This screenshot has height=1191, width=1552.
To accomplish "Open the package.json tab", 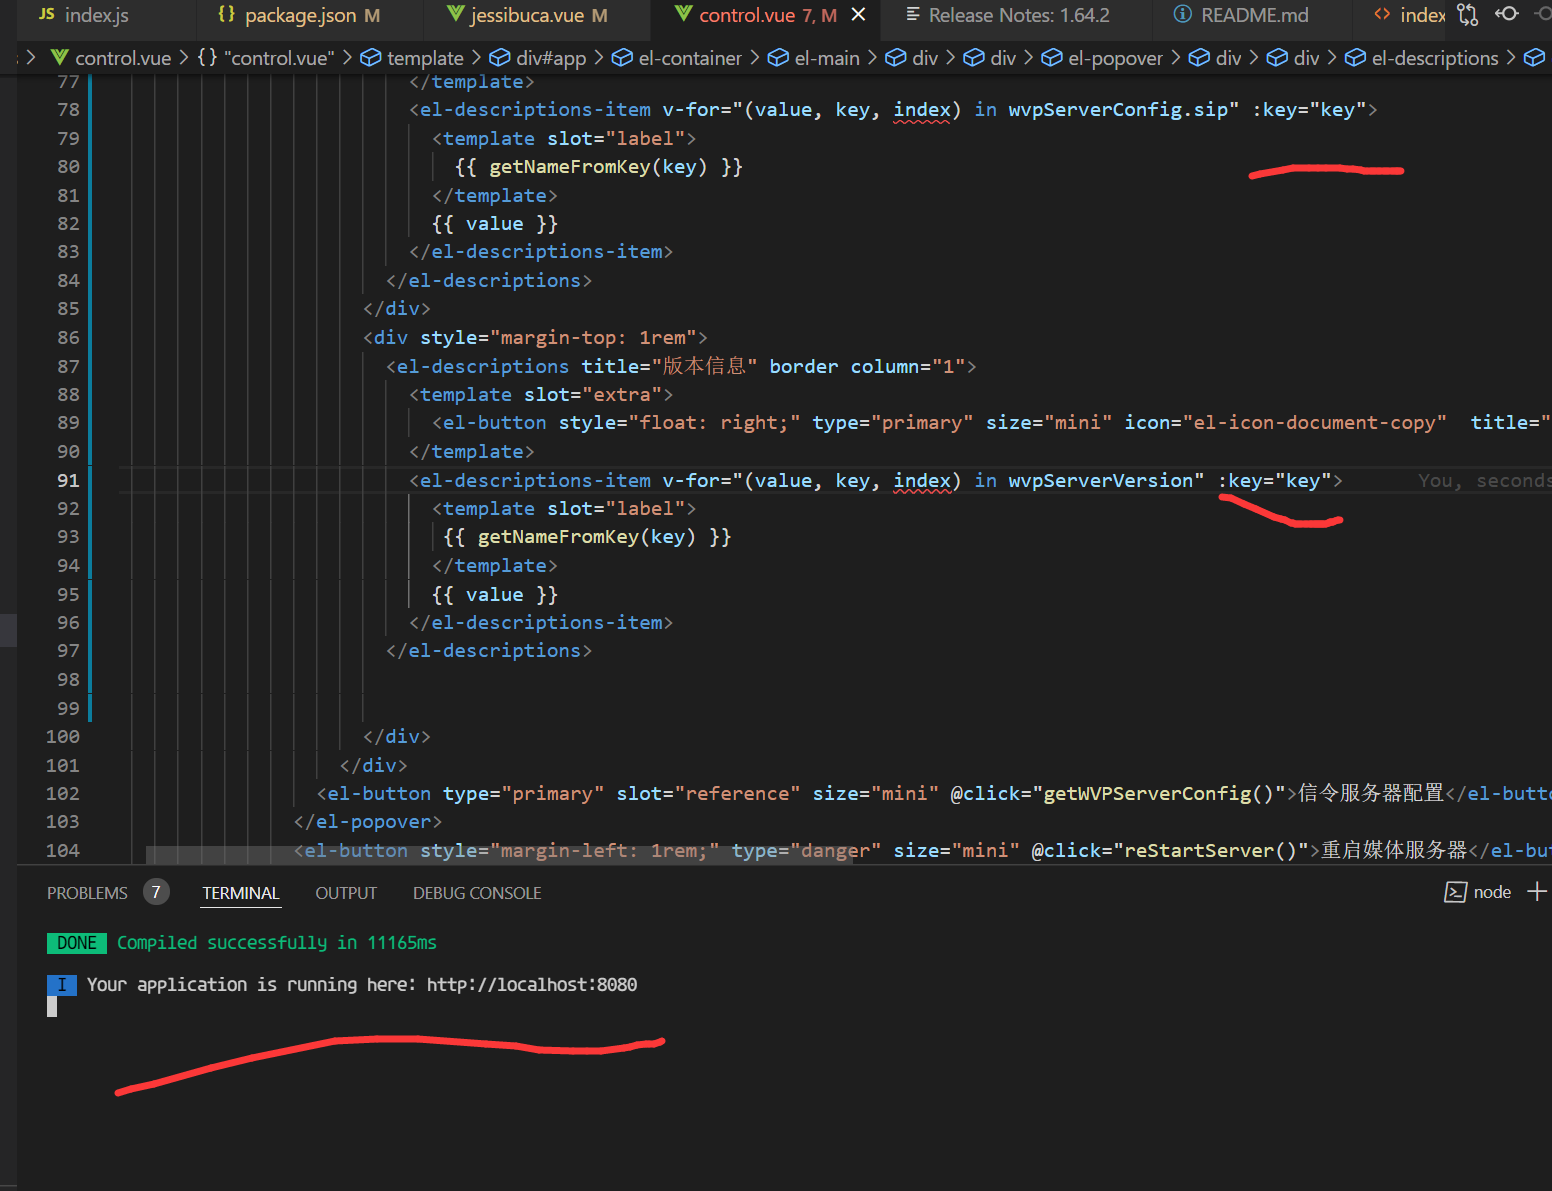I will click(x=300, y=15).
